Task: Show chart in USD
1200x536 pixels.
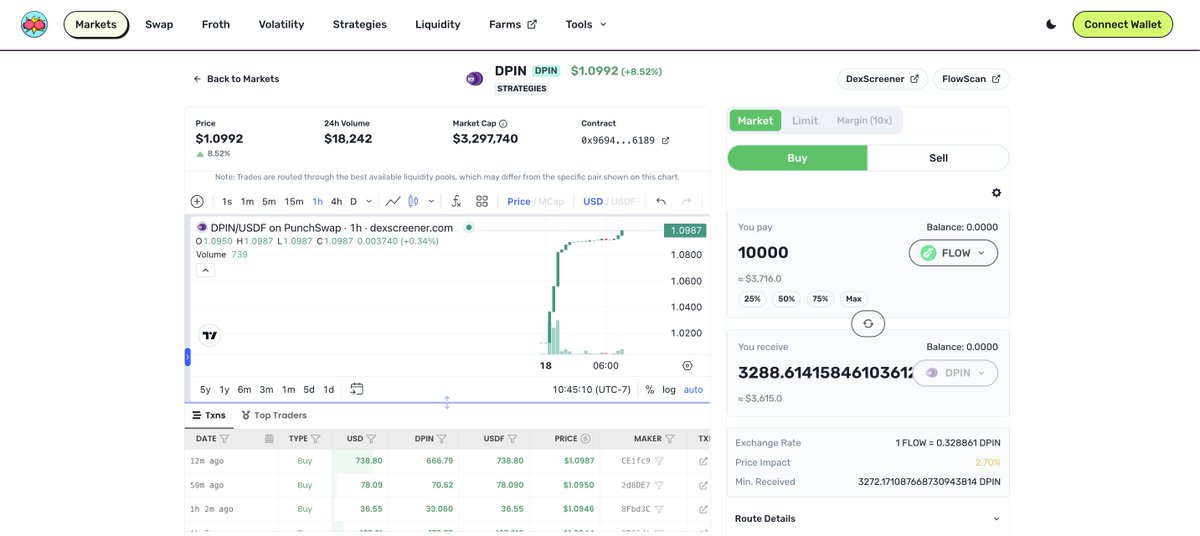Action: [x=593, y=201]
